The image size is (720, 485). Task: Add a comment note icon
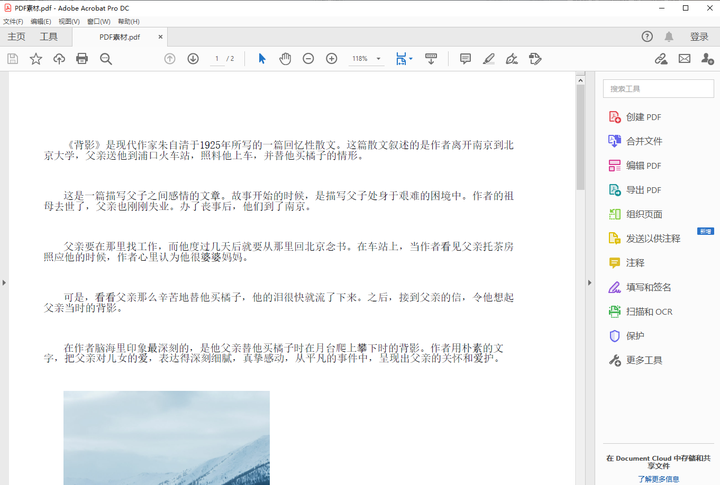466,59
